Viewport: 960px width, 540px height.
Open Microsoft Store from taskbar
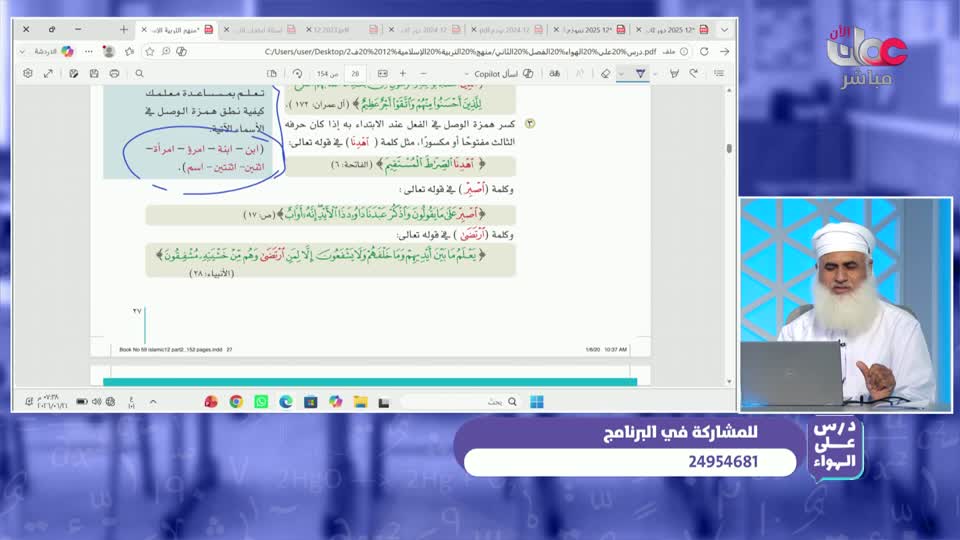(x=310, y=402)
